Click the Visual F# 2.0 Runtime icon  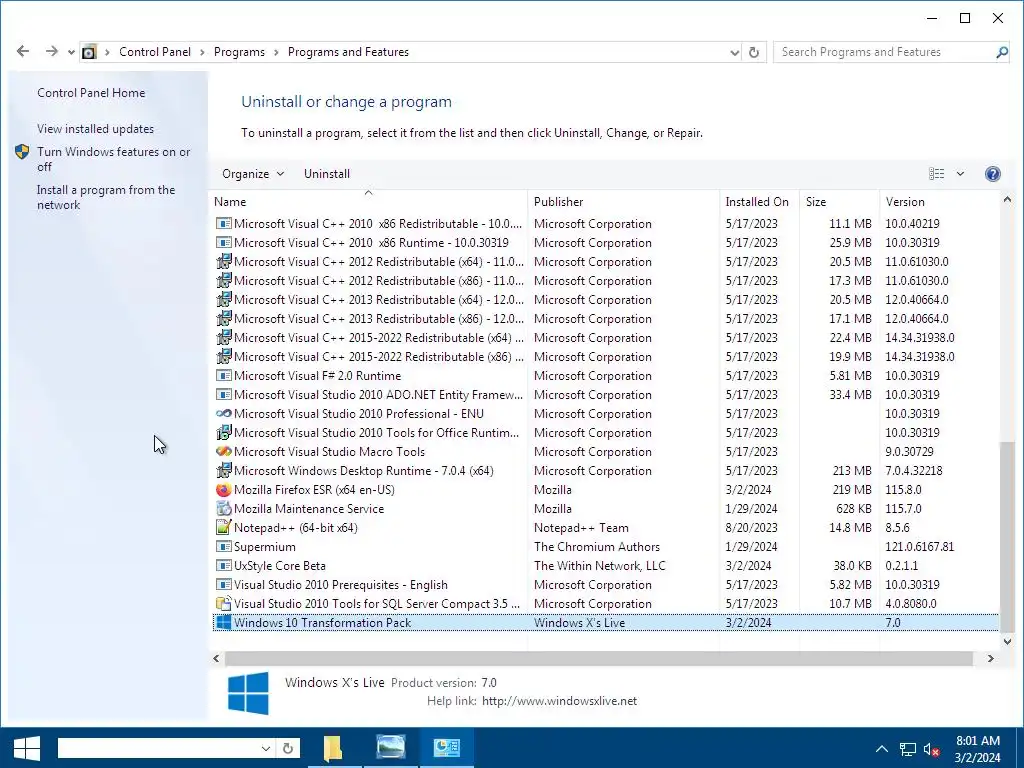(223, 376)
